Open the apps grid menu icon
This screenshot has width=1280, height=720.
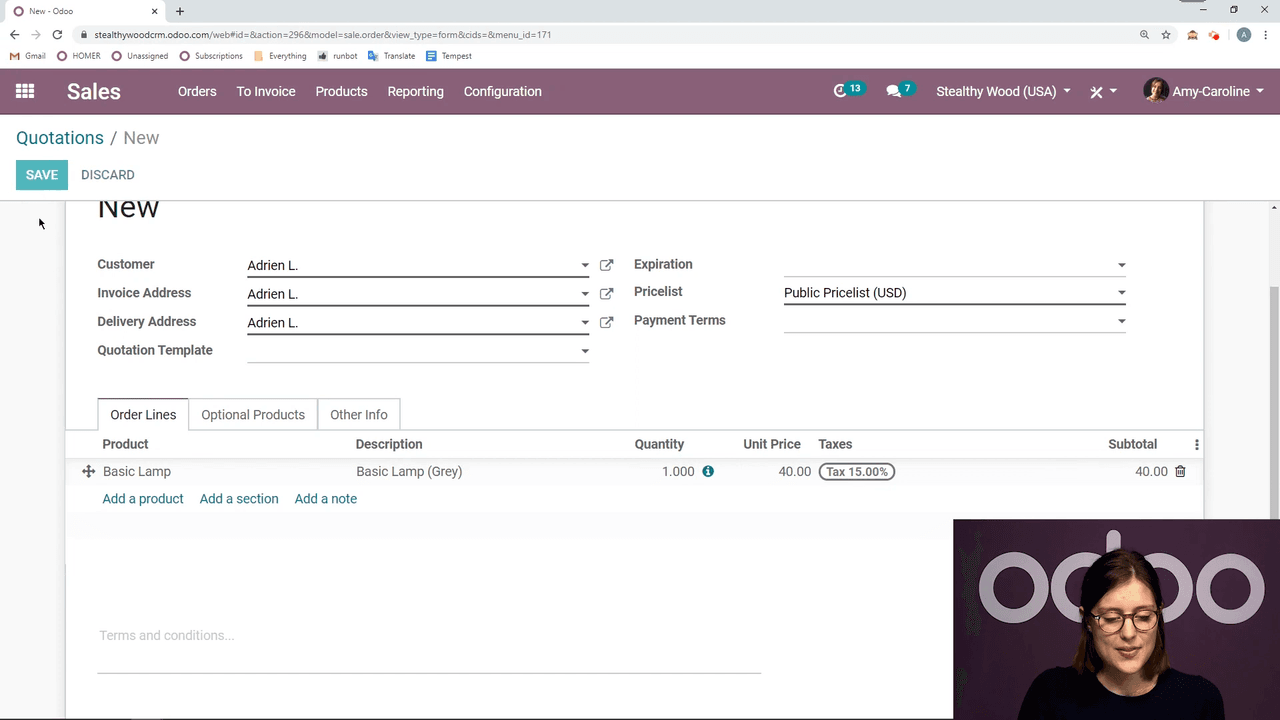25,91
